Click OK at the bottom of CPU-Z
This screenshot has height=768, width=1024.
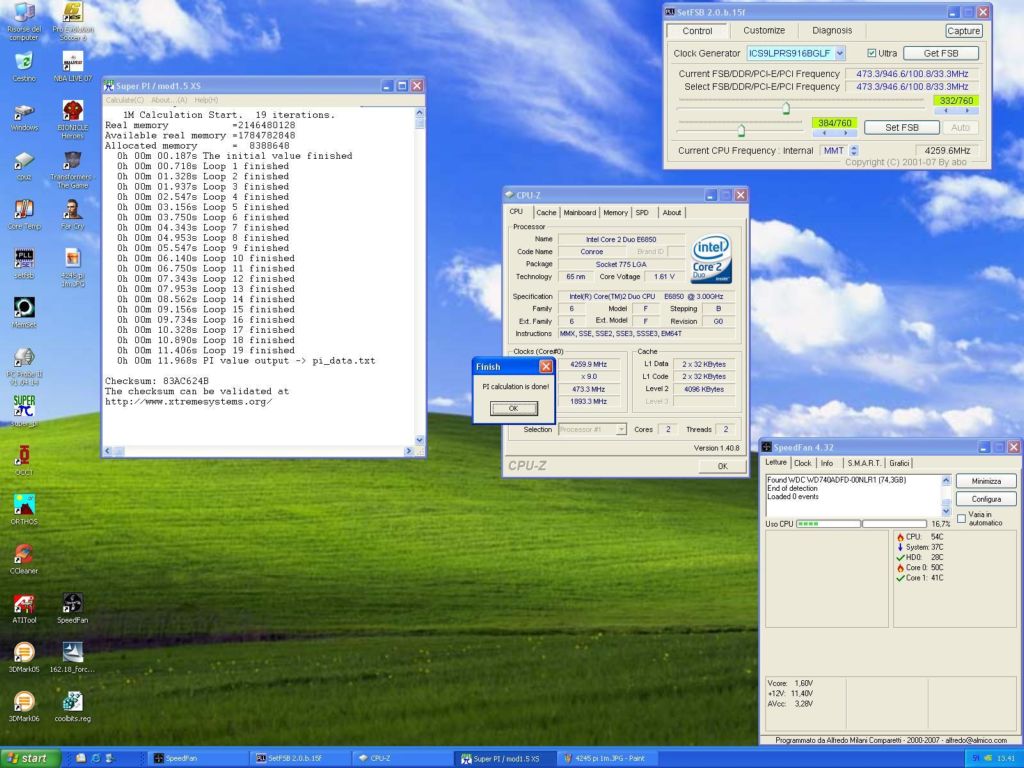click(x=722, y=466)
